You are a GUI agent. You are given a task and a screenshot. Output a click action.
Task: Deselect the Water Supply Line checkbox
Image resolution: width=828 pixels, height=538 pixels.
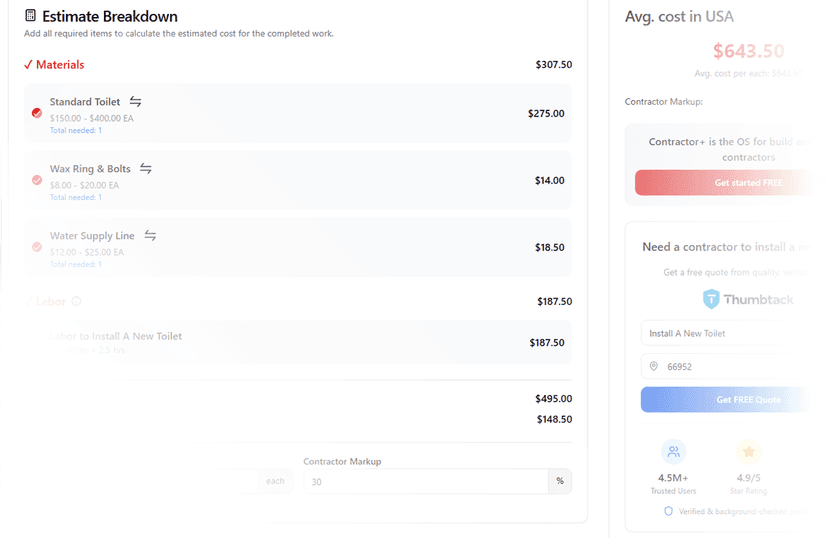tap(37, 247)
